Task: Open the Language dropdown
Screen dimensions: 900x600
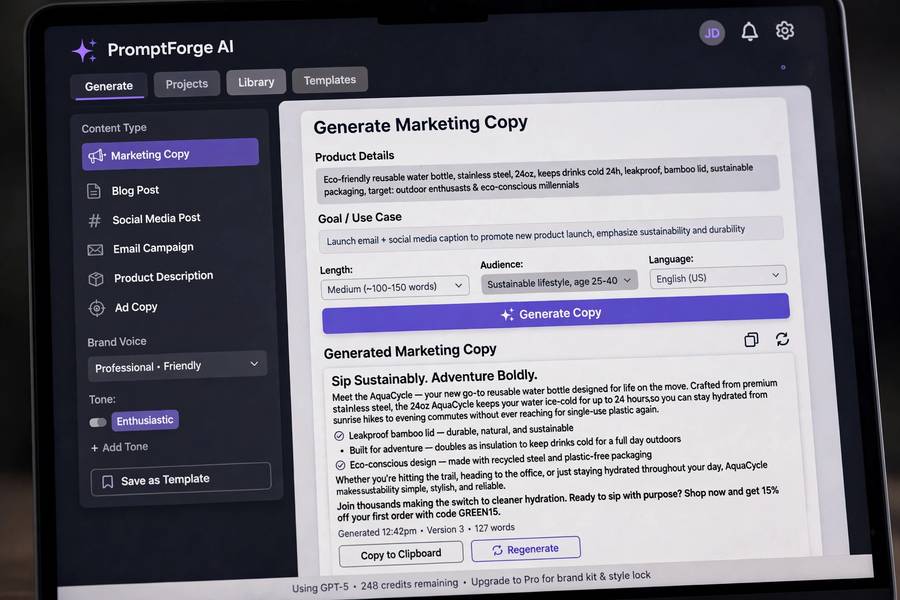Action: 717,277
